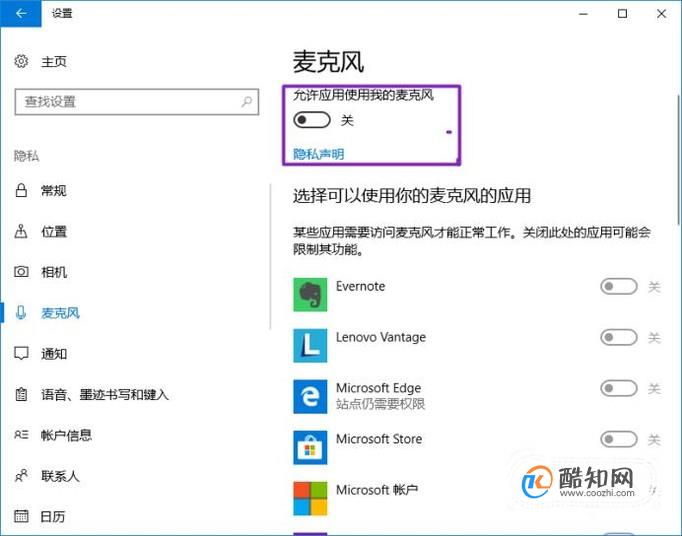Click the location icon for 位置
This screenshot has height=536, width=682.
tap(21, 231)
